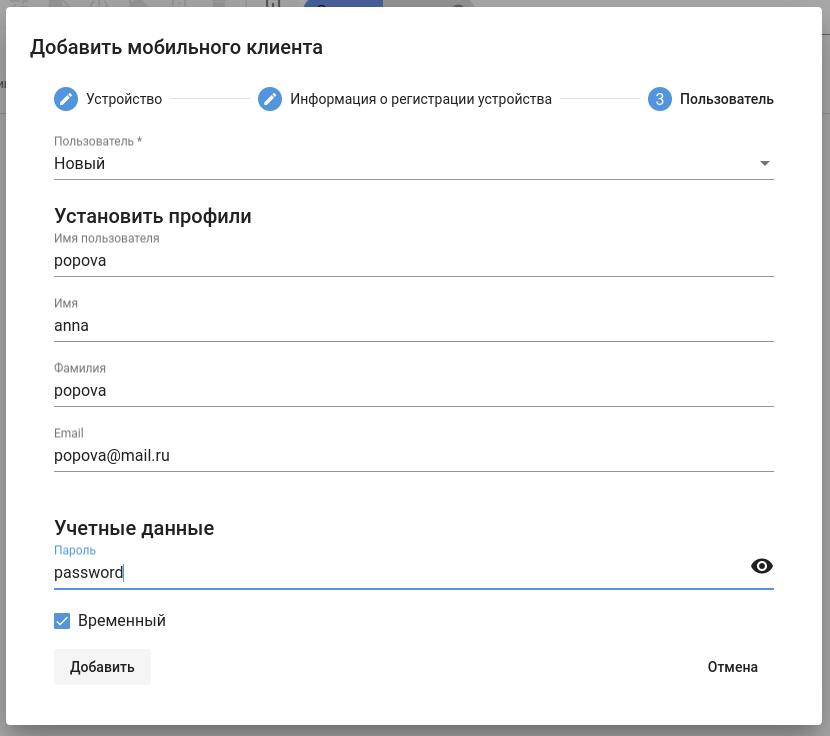Select the Пользователь step label
830x736 pixels.
click(x=726, y=99)
